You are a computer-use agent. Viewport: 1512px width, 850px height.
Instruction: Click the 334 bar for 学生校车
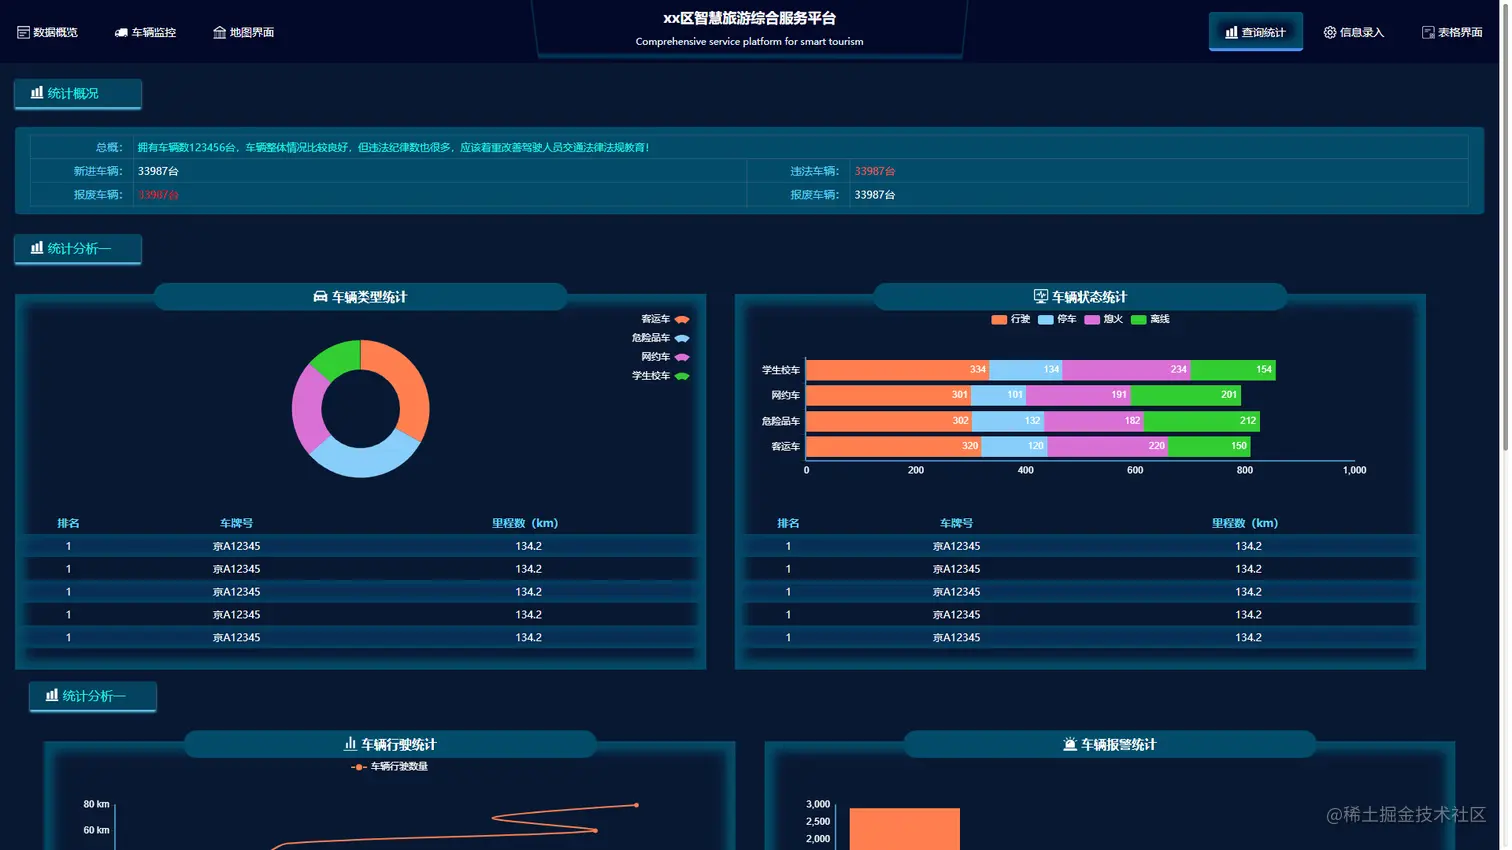coord(898,370)
